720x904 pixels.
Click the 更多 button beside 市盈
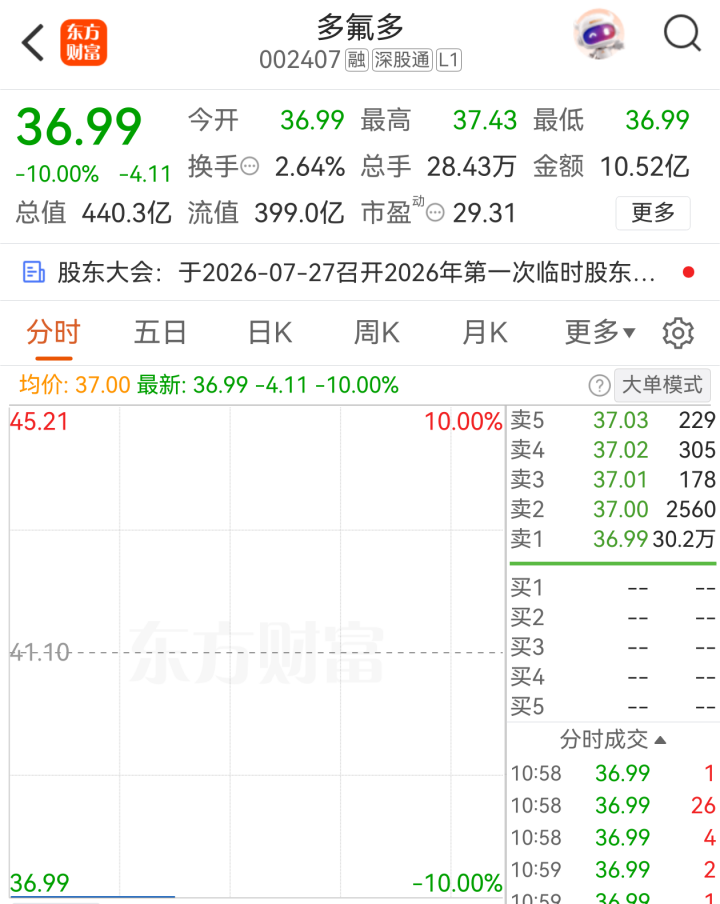coord(653,213)
